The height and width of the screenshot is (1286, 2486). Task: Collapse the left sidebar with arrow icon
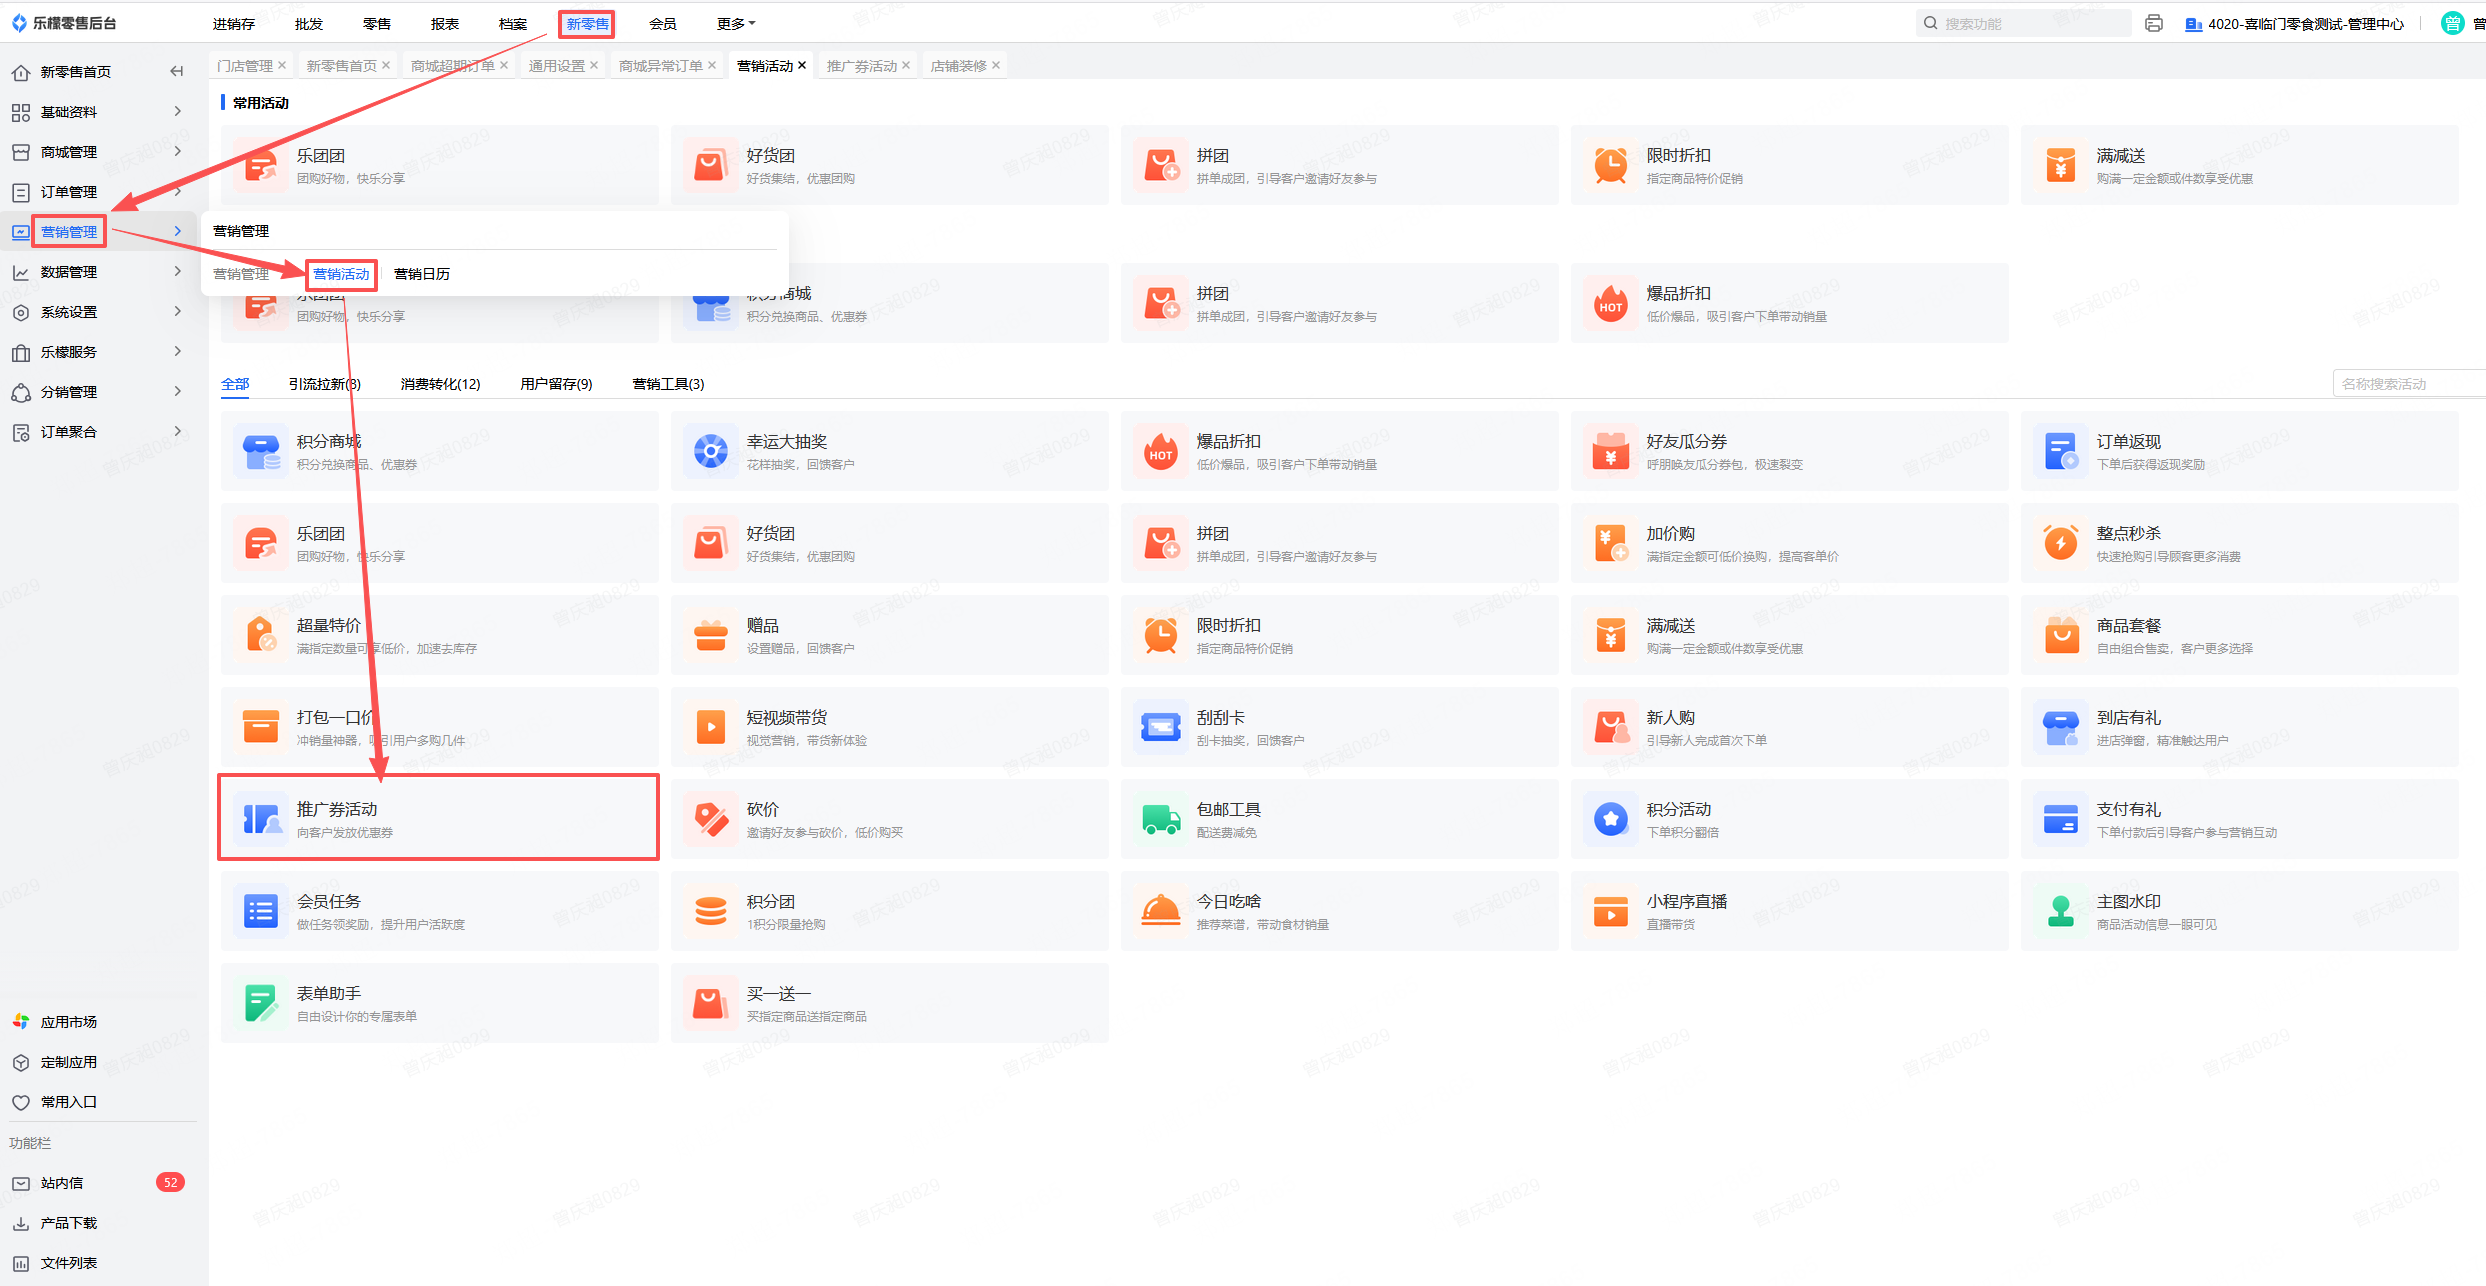pyautogui.click(x=177, y=71)
